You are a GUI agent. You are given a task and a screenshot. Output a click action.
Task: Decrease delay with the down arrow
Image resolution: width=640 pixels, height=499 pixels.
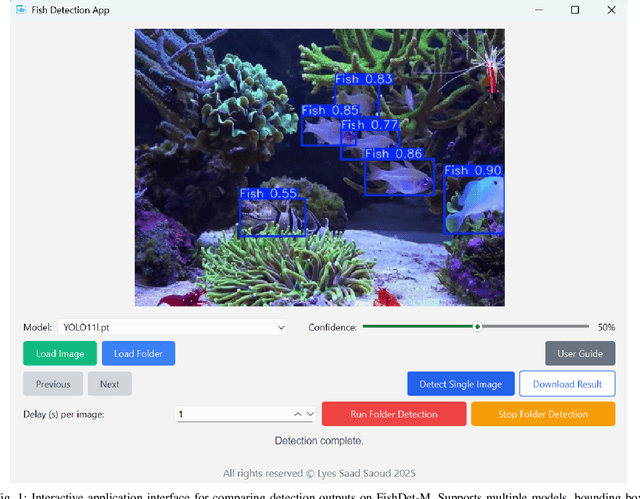click(310, 414)
